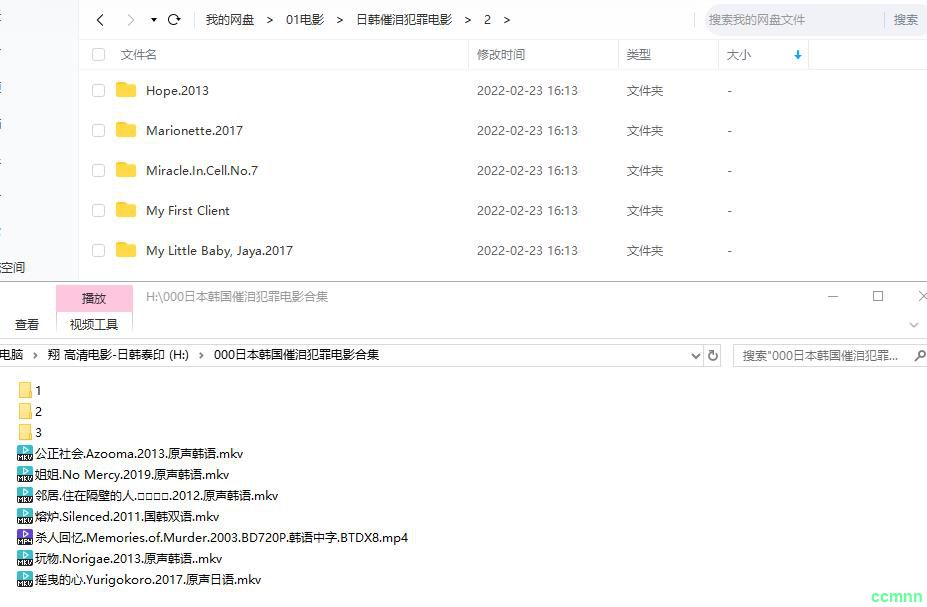The image size is (927, 607).
Task: Open 杀人回忆 Memories.of.Murder mp4 file
Action: tap(221, 538)
